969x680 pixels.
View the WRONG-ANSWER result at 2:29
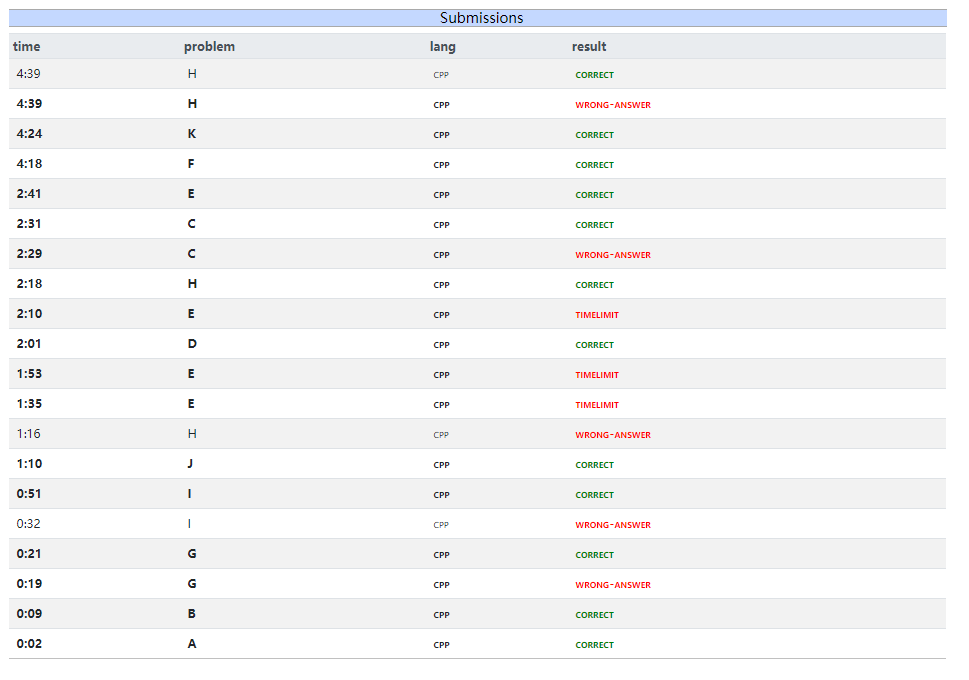click(612, 255)
